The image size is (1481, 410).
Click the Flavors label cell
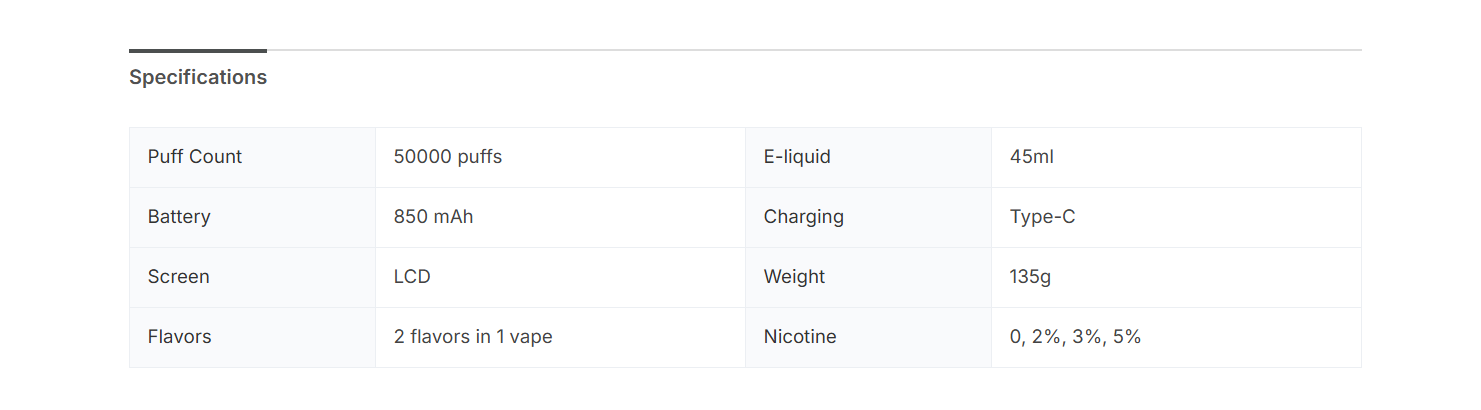pyautogui.click(x=180, y=337)
